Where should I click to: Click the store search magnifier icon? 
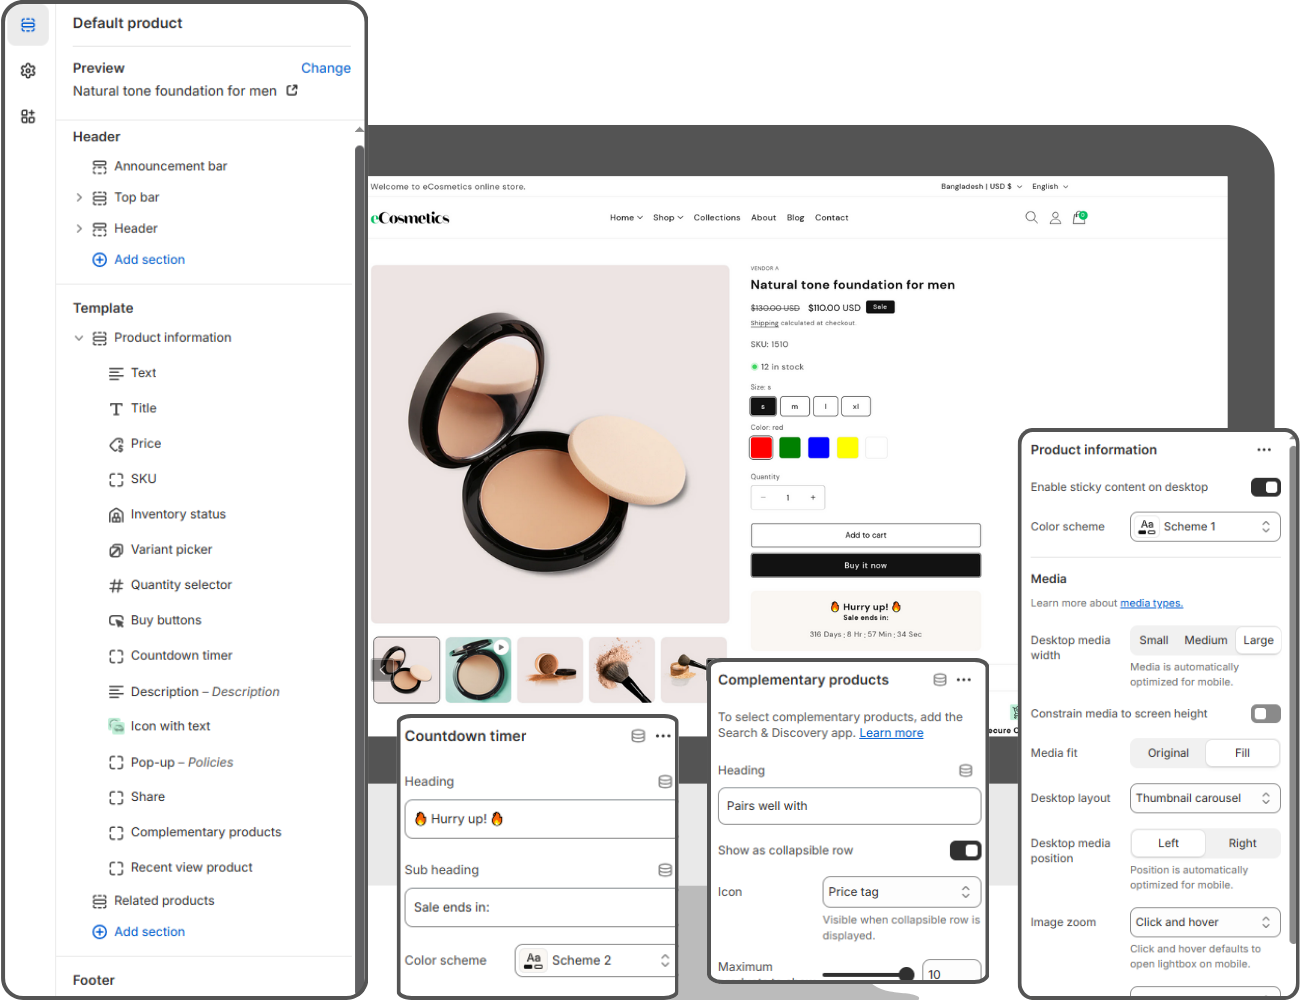(1031, 217)
